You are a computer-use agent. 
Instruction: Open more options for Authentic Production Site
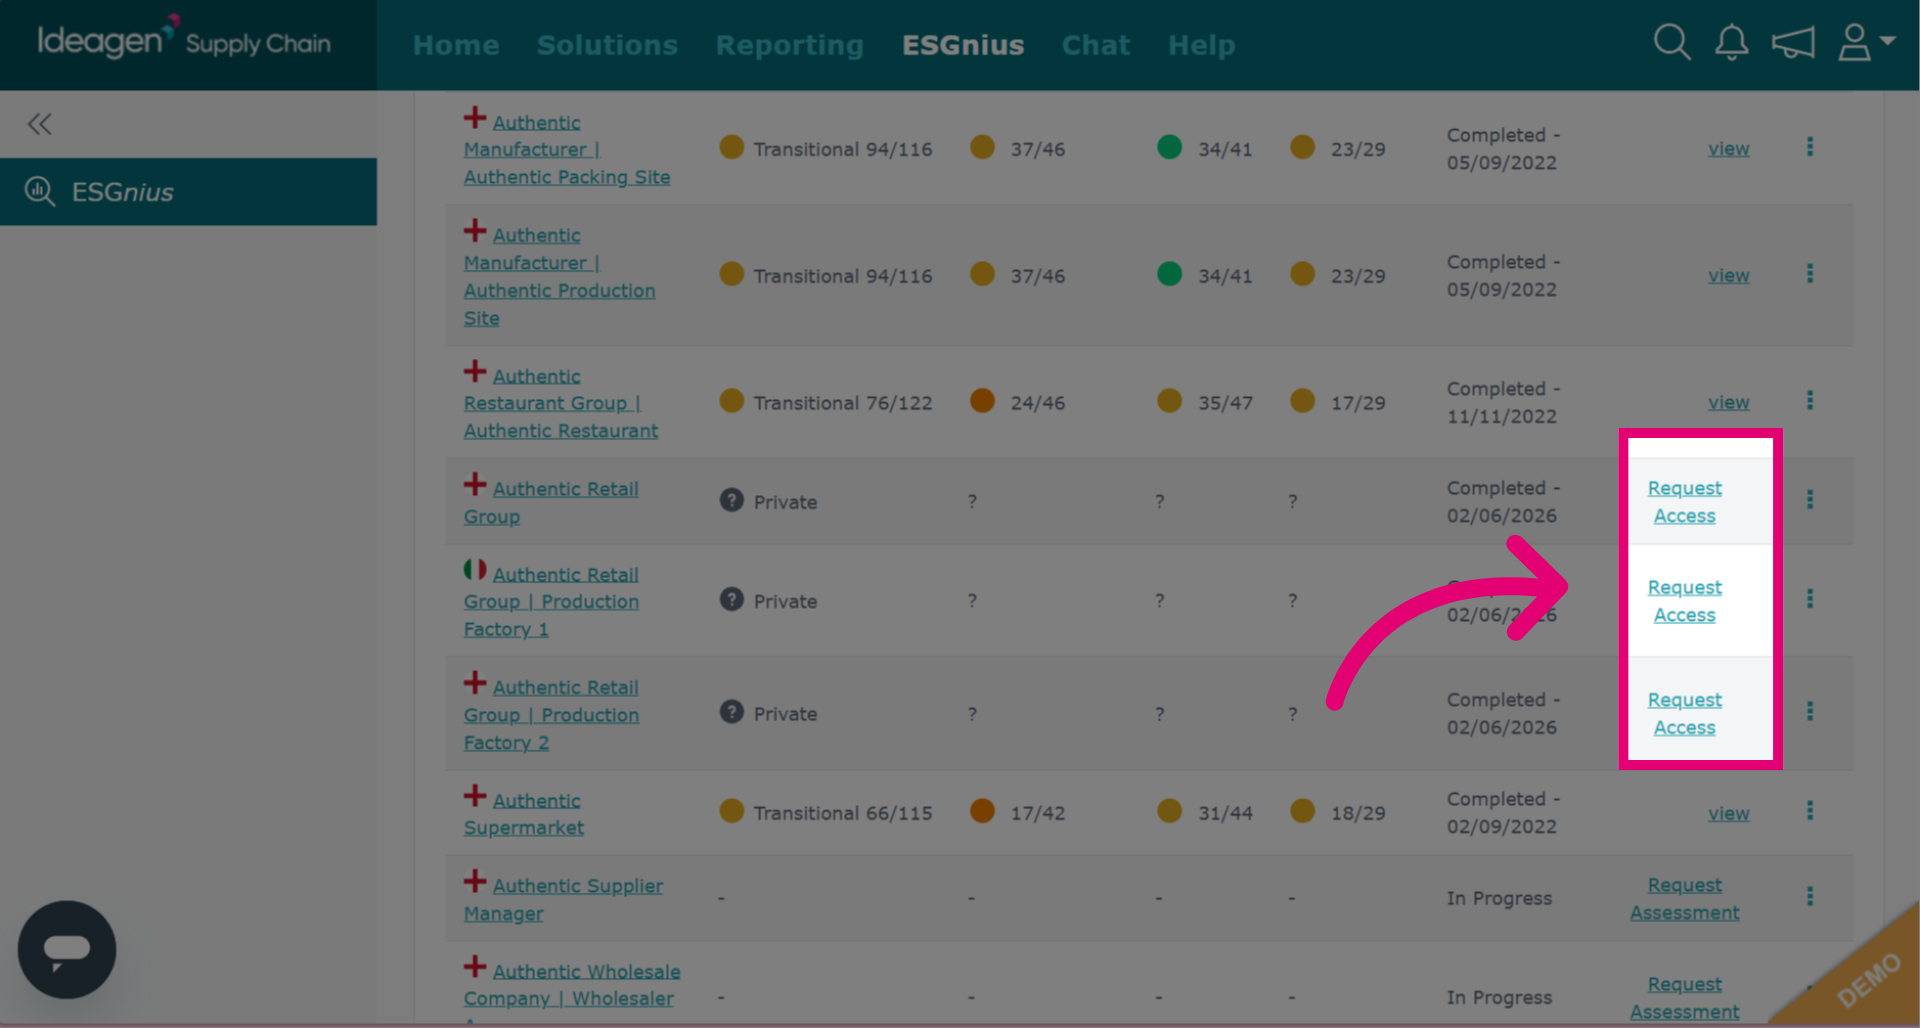pos(1809,274)
